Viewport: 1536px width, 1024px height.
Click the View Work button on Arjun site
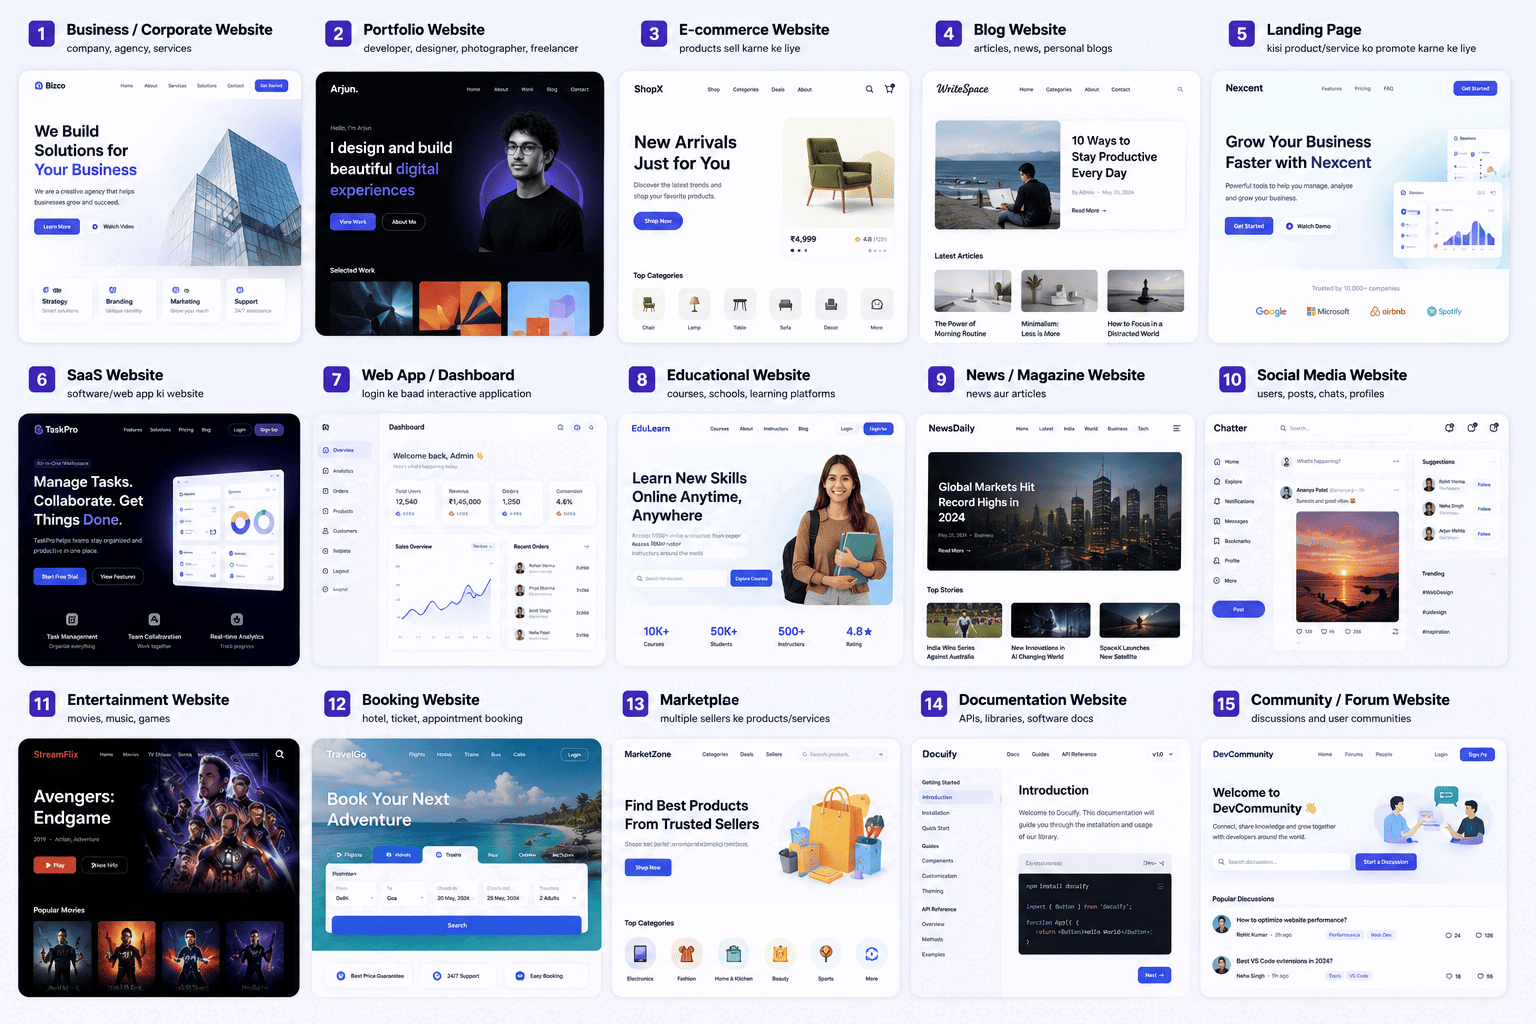[353, 222]
